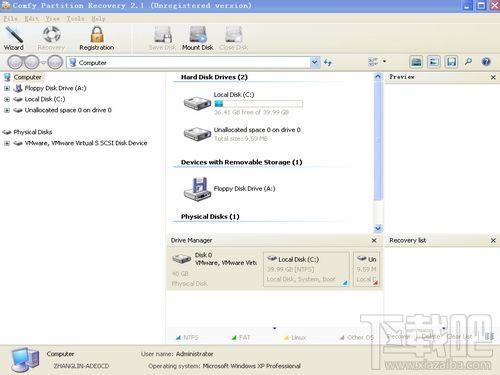This screenshot has height=375, width=500.
Task: Select Disk 0 in Drive Manager
Action: (x=215, y=269)
